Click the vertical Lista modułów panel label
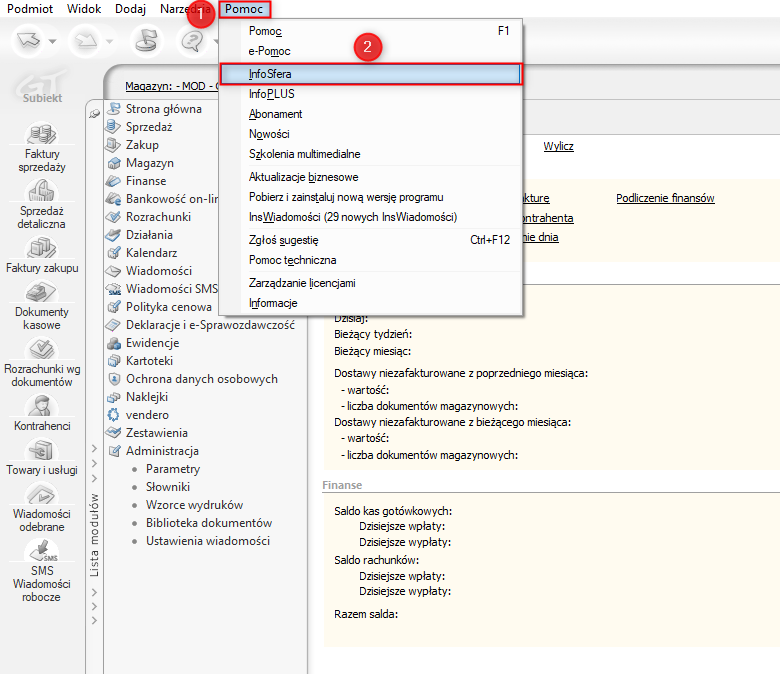Image resolution: width=780 pixels, height=674 pixels. 95,535
